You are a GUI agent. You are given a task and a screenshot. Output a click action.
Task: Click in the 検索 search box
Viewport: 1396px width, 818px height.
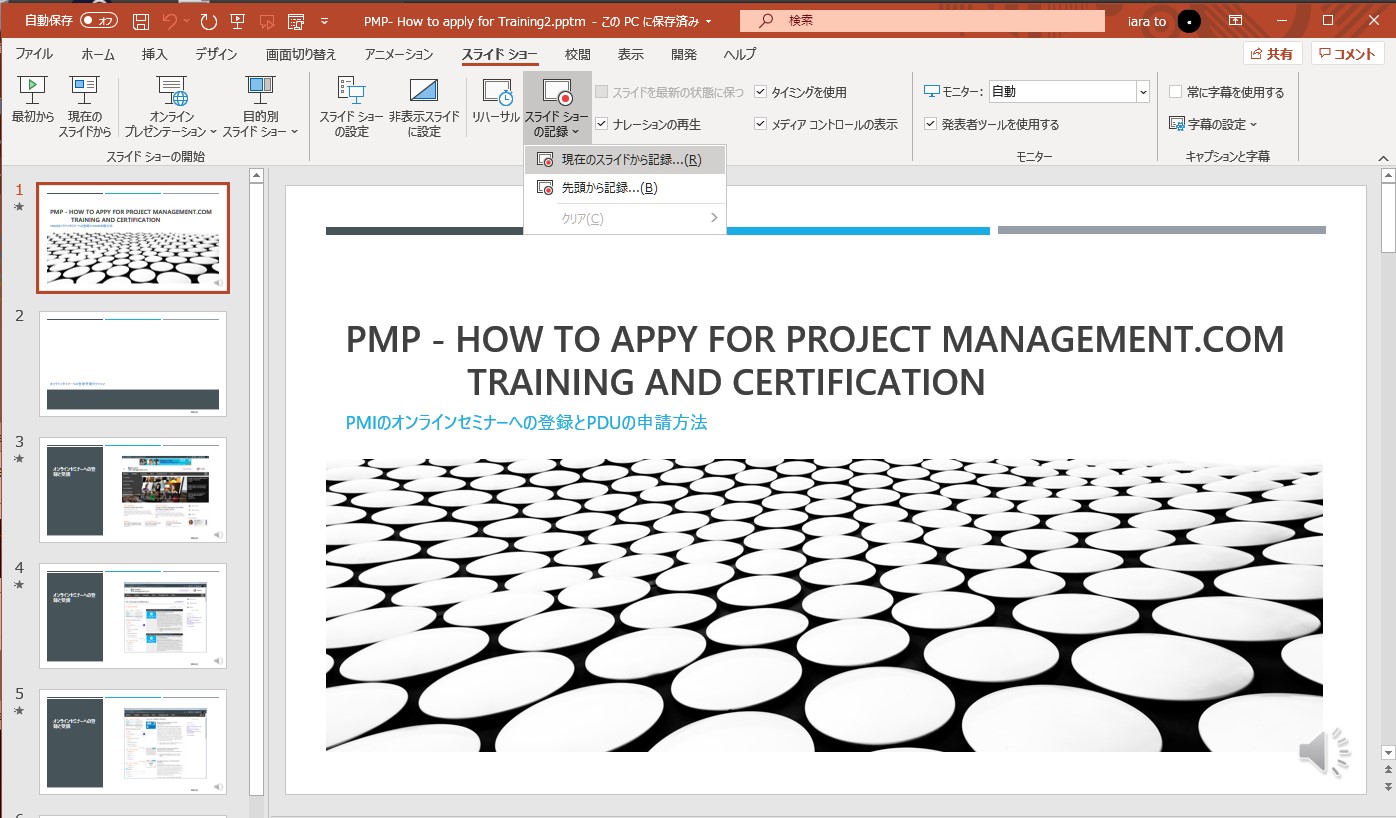click(x=922, y=21)
